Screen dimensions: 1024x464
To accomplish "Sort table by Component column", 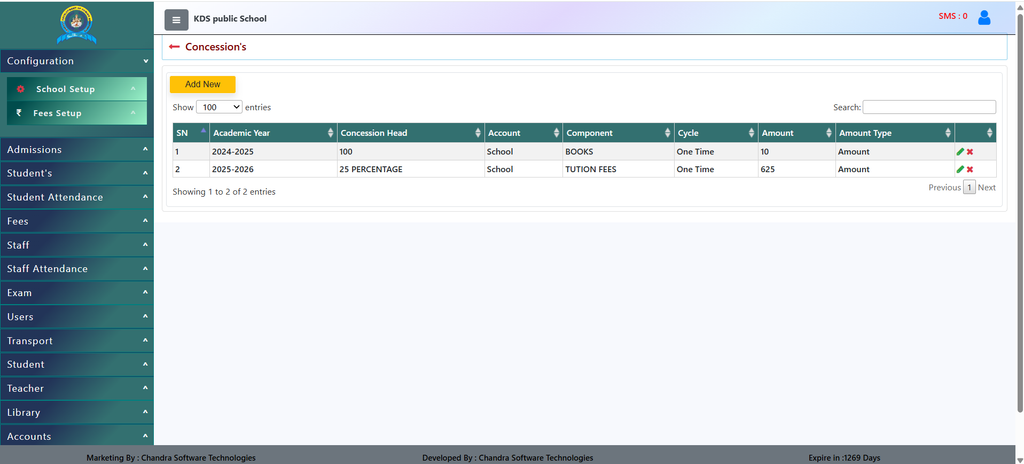I will point(618,133).
